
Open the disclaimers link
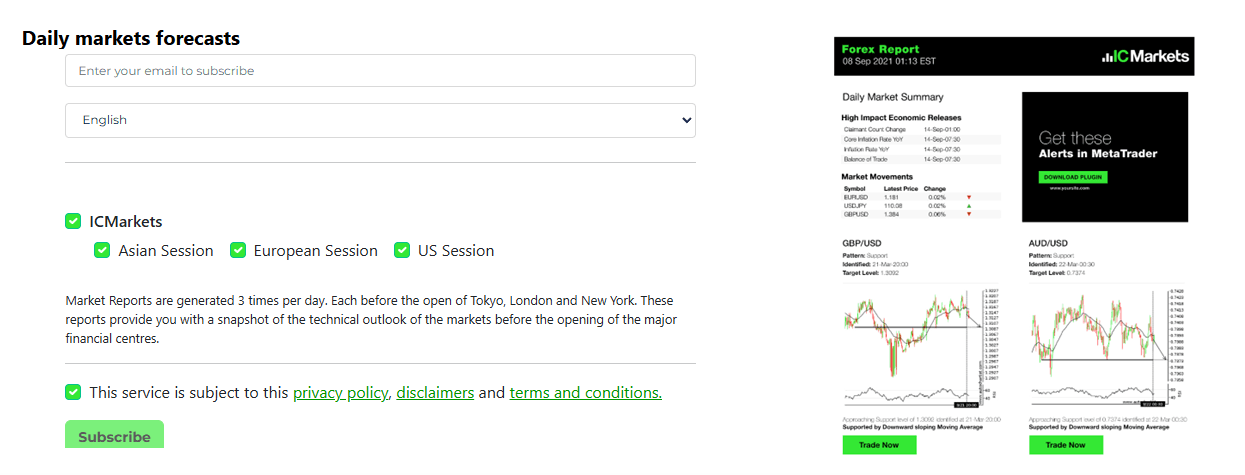pyautogui.click(x=435, y=393)
